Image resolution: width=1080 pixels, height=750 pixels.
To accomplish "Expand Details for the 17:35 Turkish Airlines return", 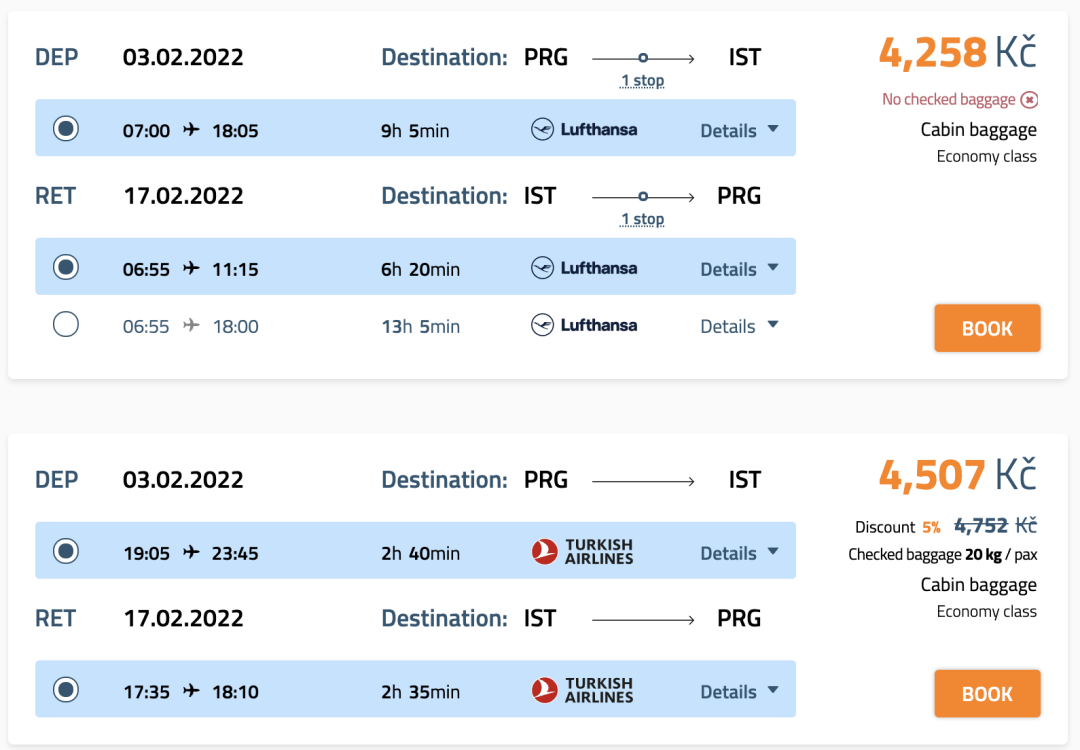I will click(739, 691).
